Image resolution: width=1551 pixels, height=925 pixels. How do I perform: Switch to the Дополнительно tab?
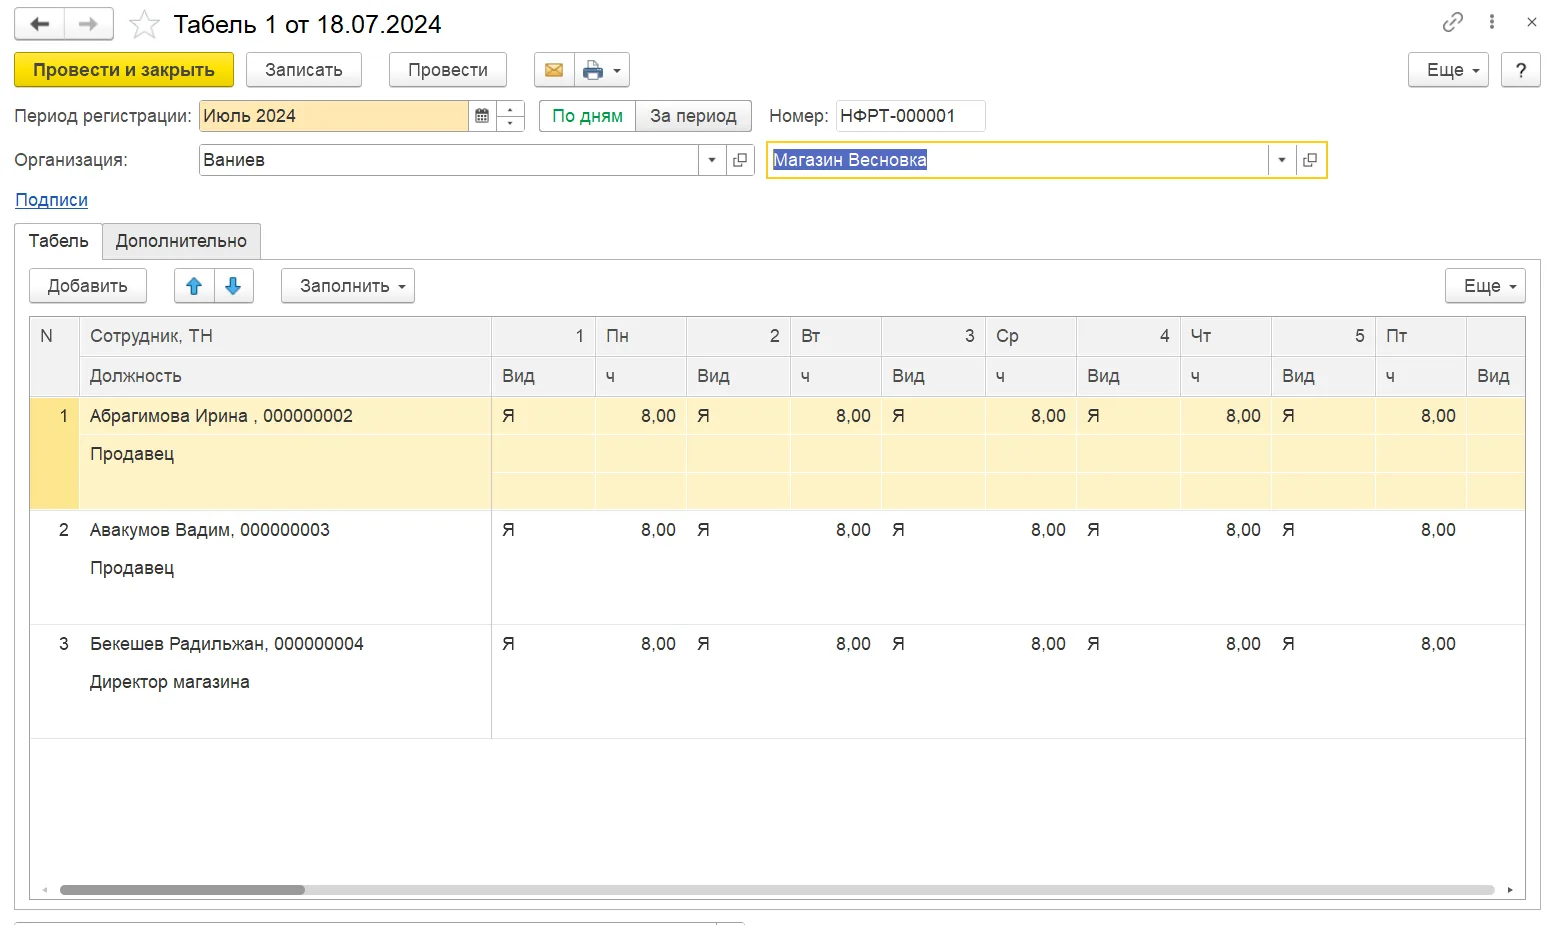point(181,241)
